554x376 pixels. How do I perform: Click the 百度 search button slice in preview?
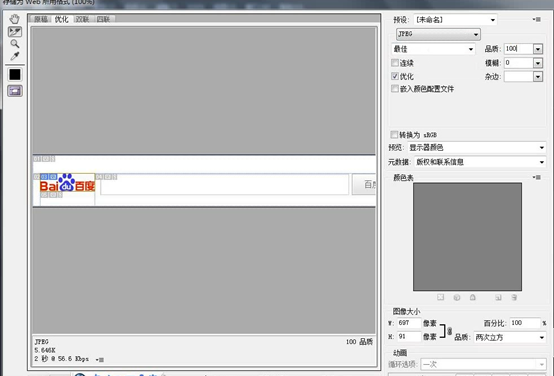pos(364,184)
